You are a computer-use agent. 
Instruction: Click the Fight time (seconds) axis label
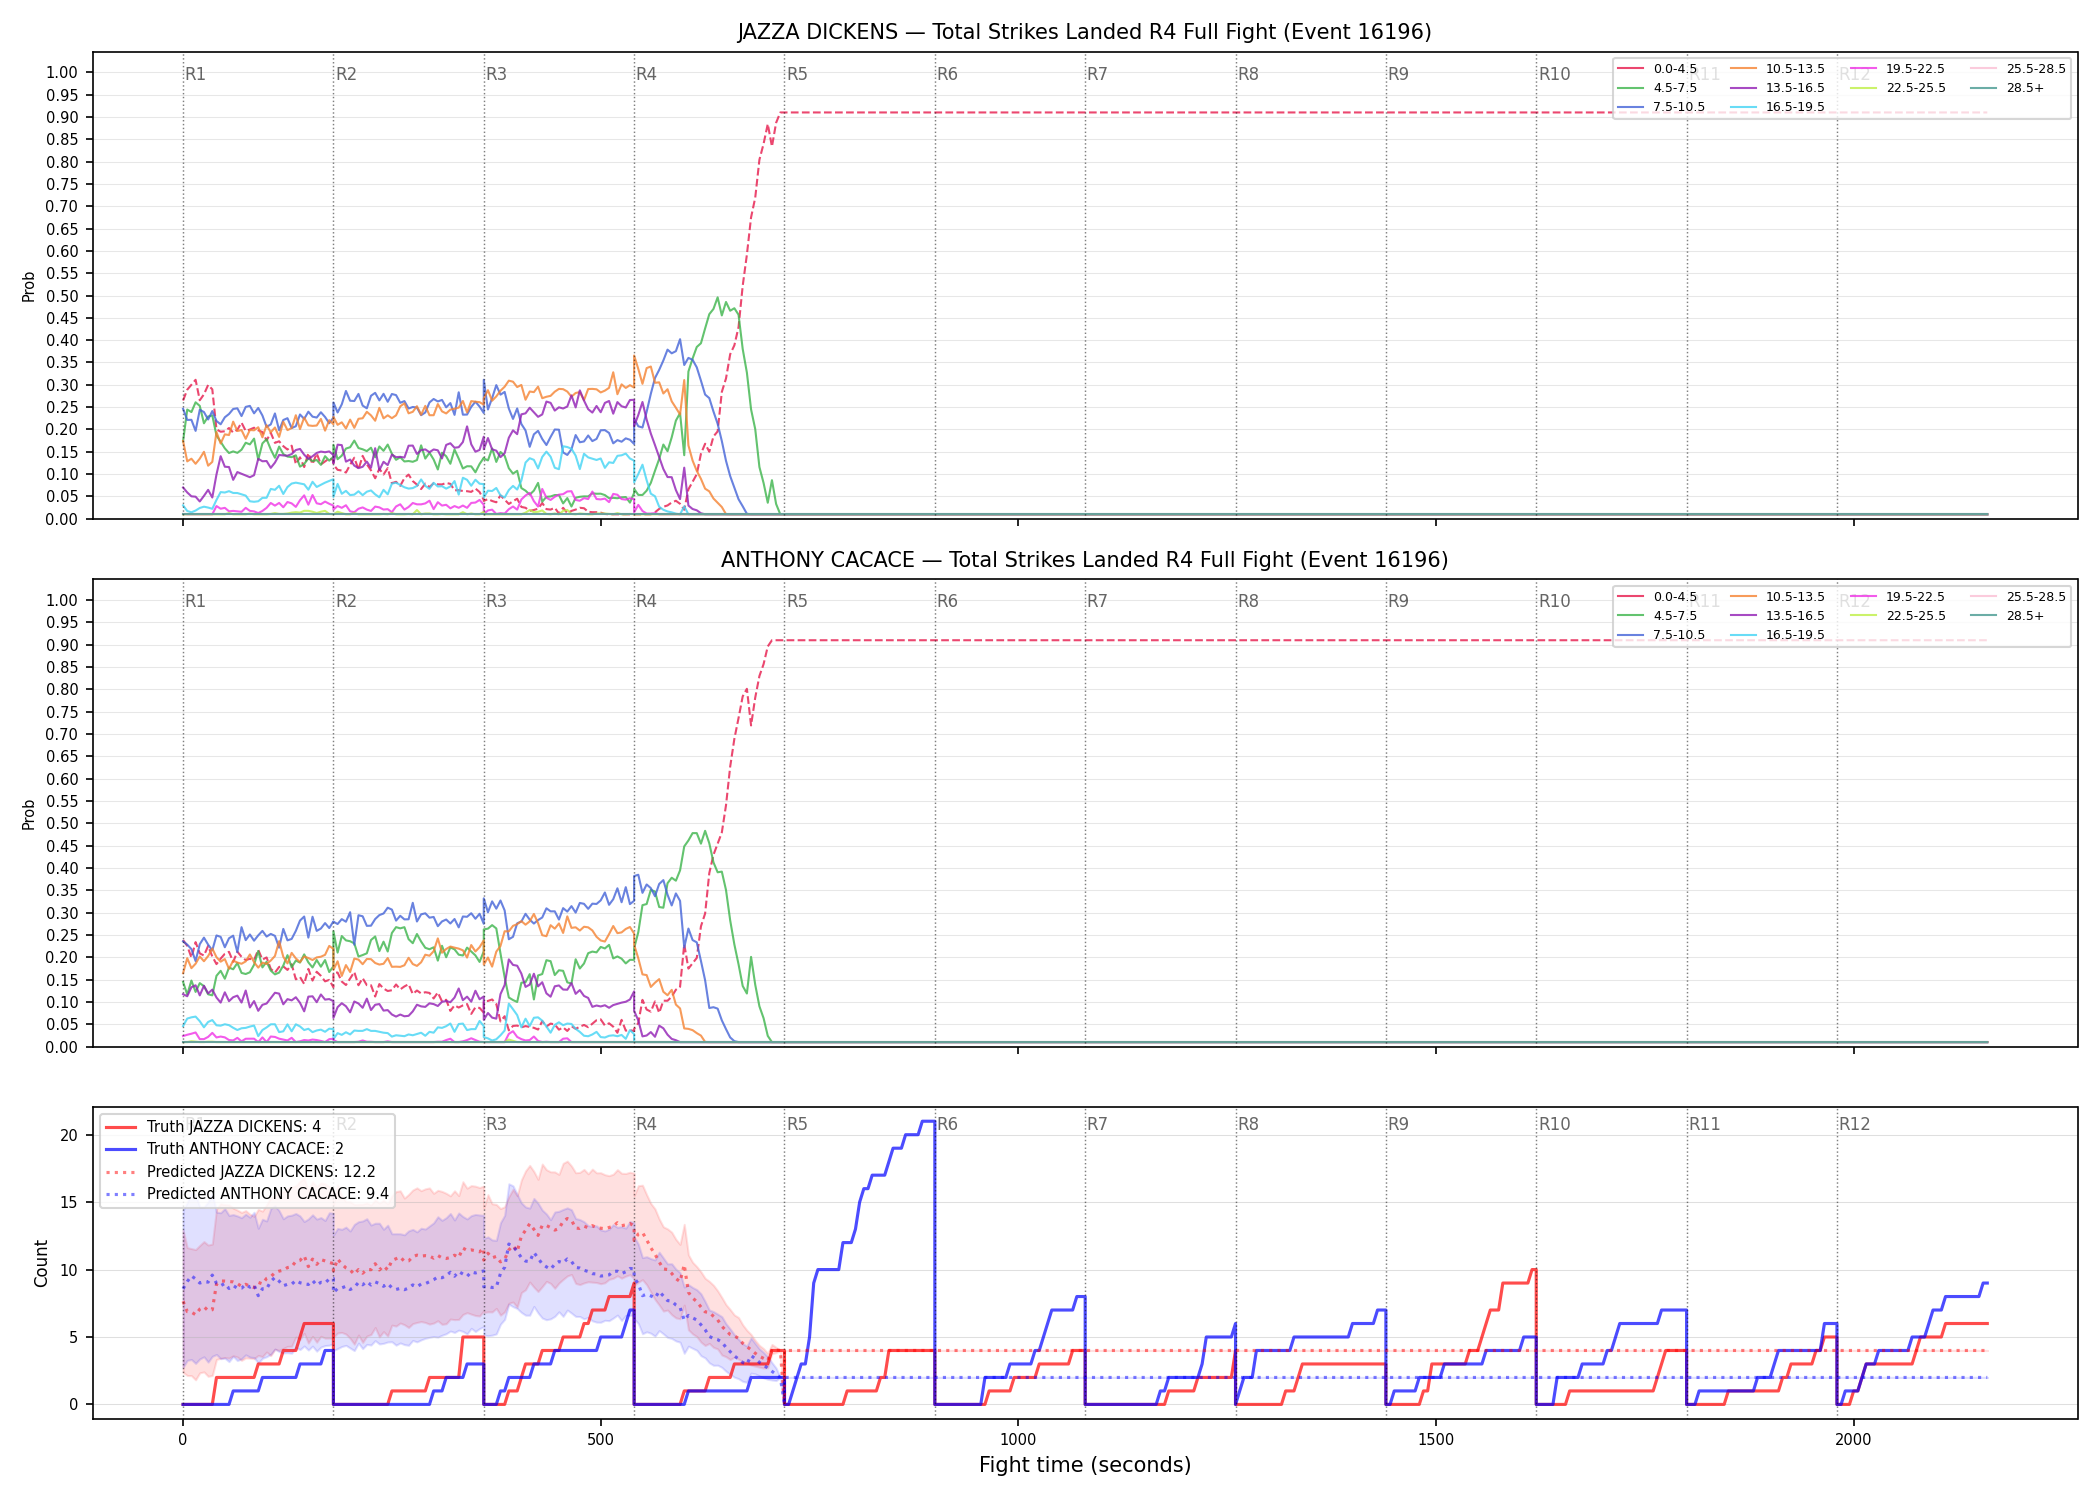click(x=1085, y=1465)
